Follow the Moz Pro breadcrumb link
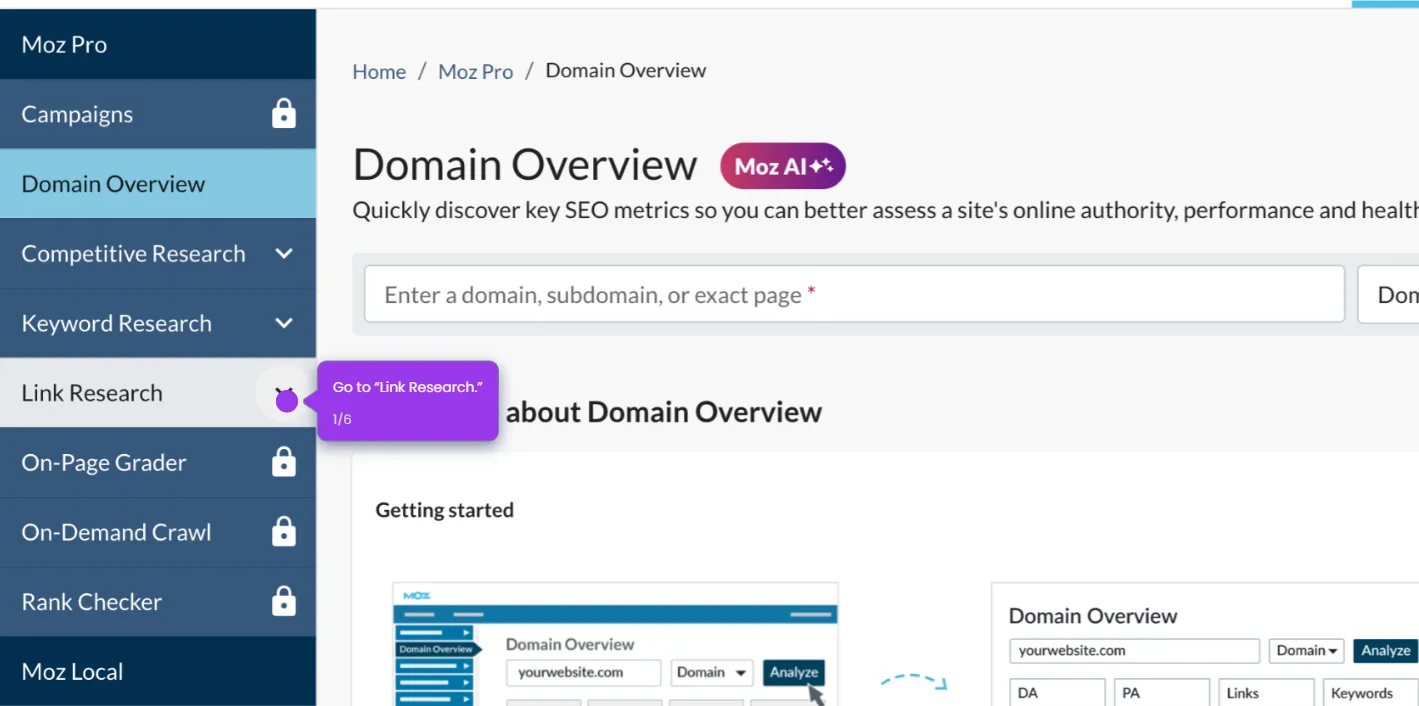Screen dimensions: 1419x706 (476, 71)
